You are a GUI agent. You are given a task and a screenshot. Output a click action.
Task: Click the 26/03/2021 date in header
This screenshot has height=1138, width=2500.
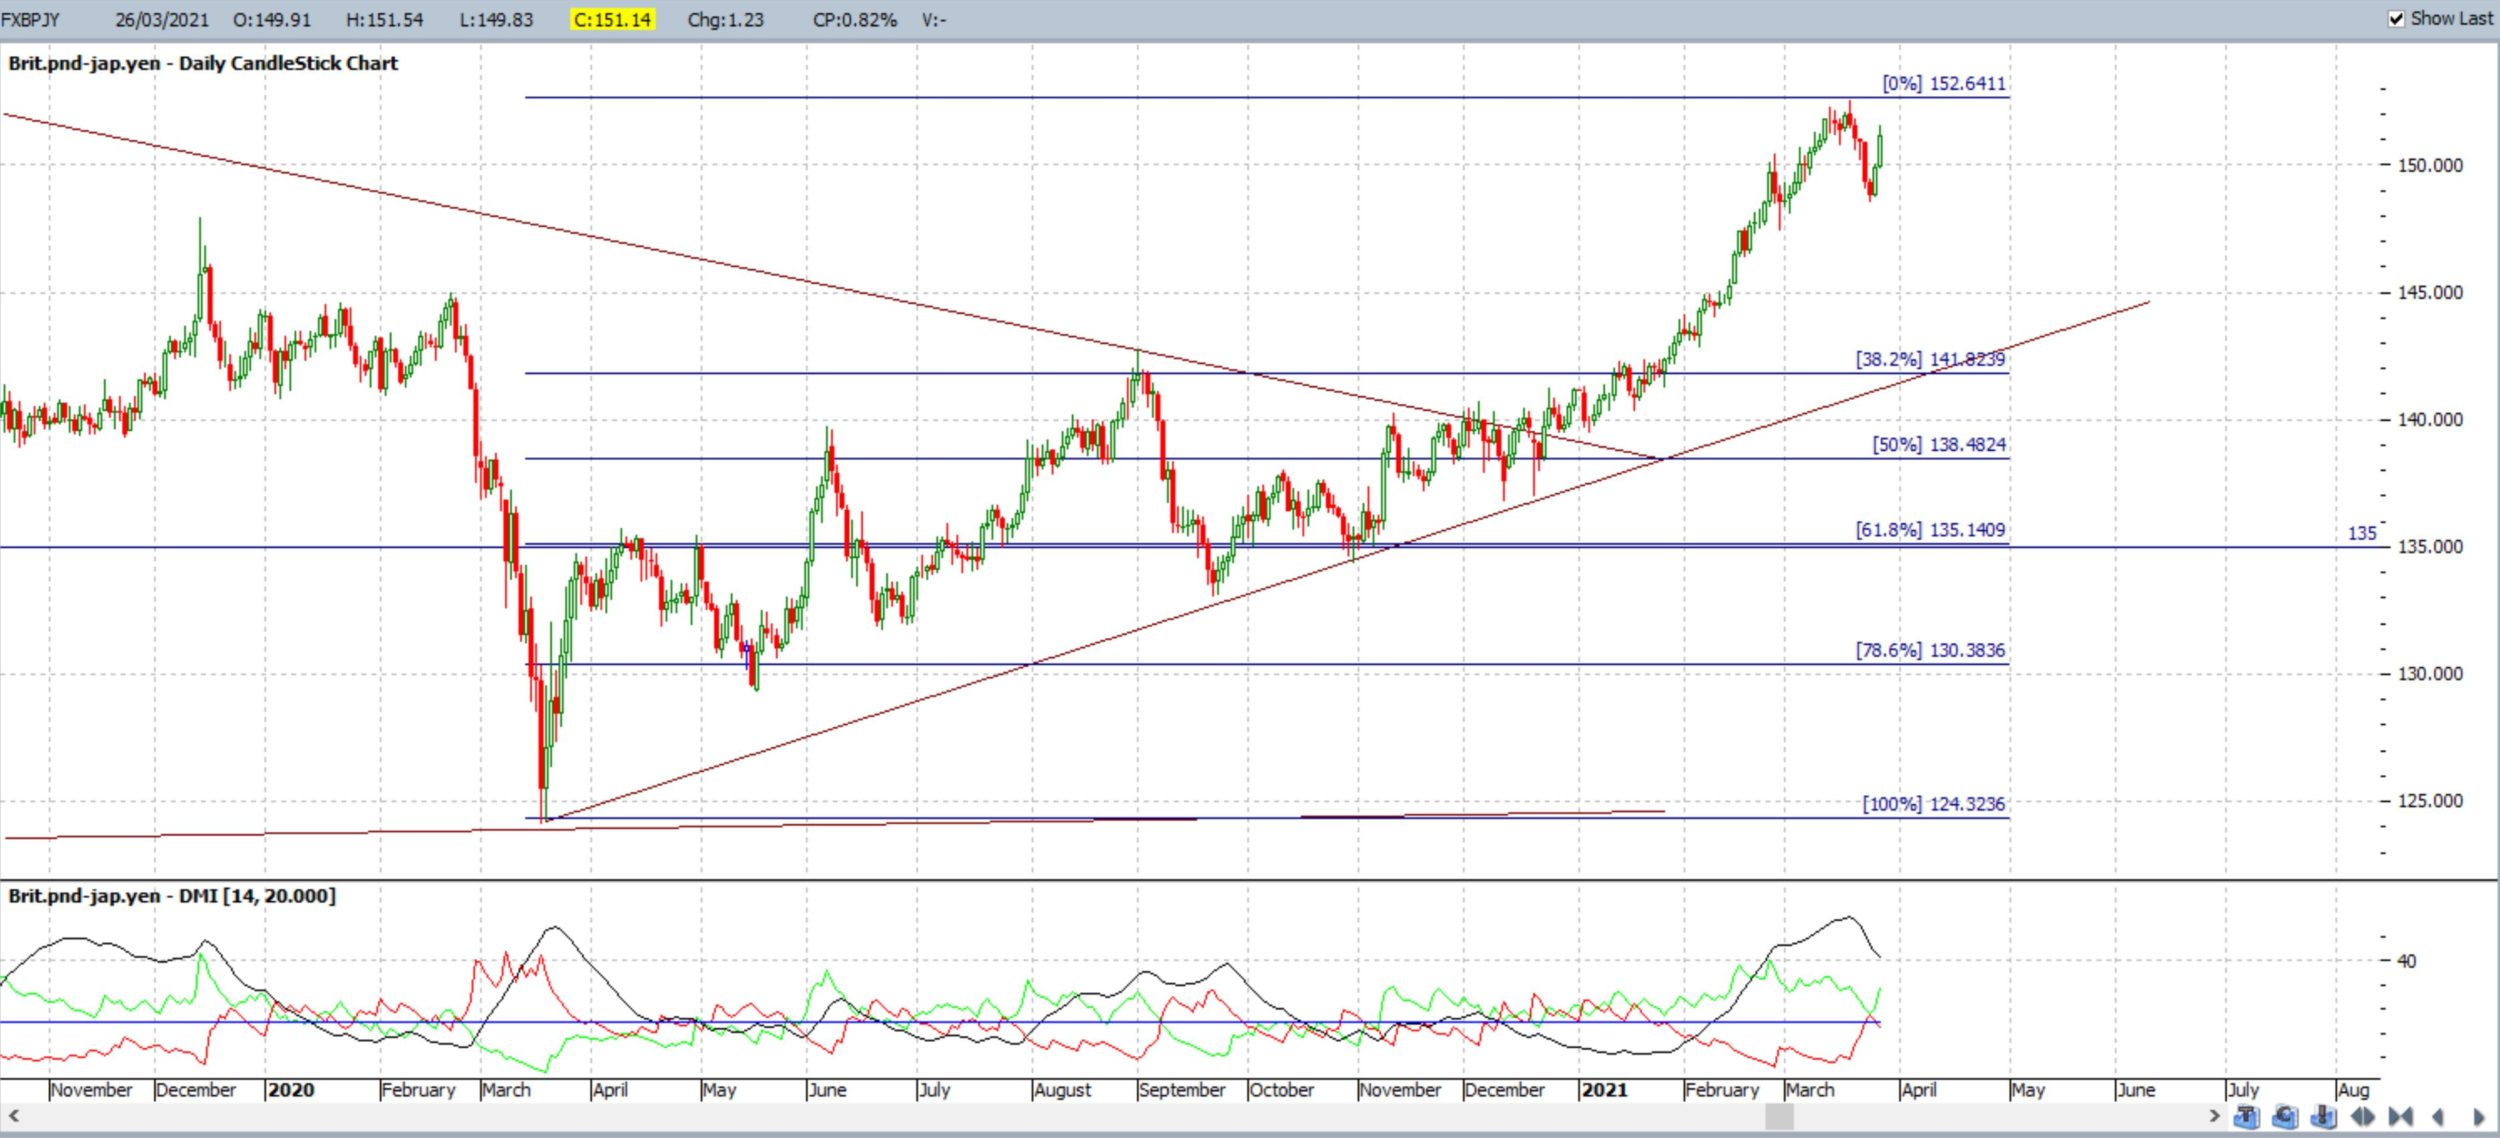click(162, 19)
